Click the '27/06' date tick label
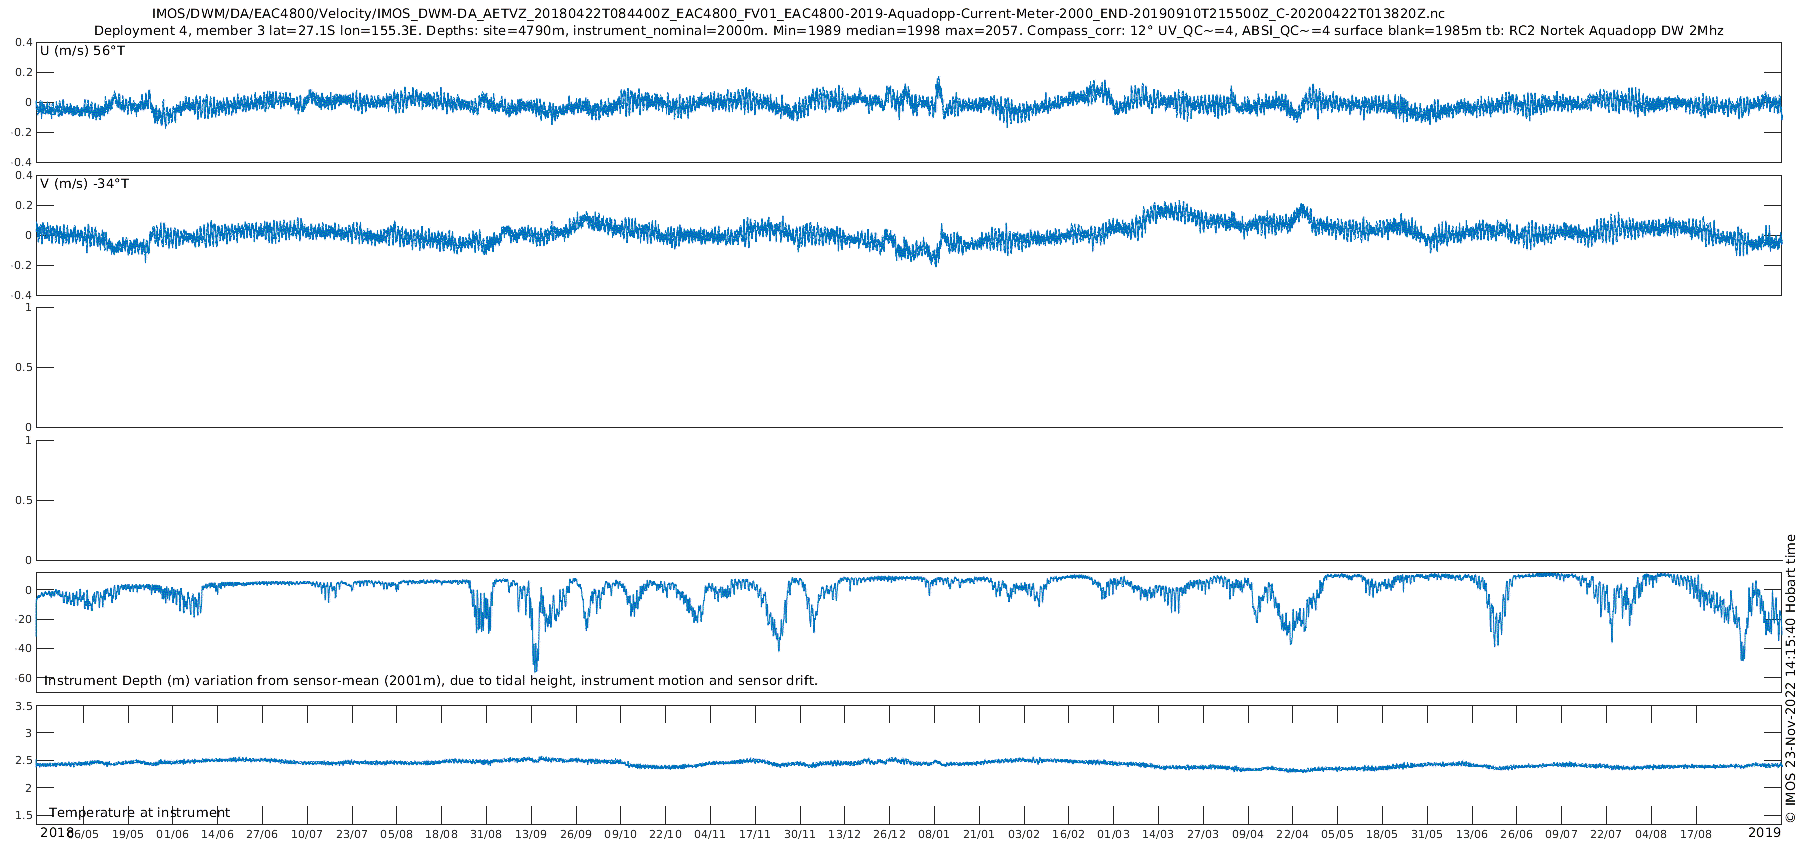1800x850 pixels. pos(262,834)
